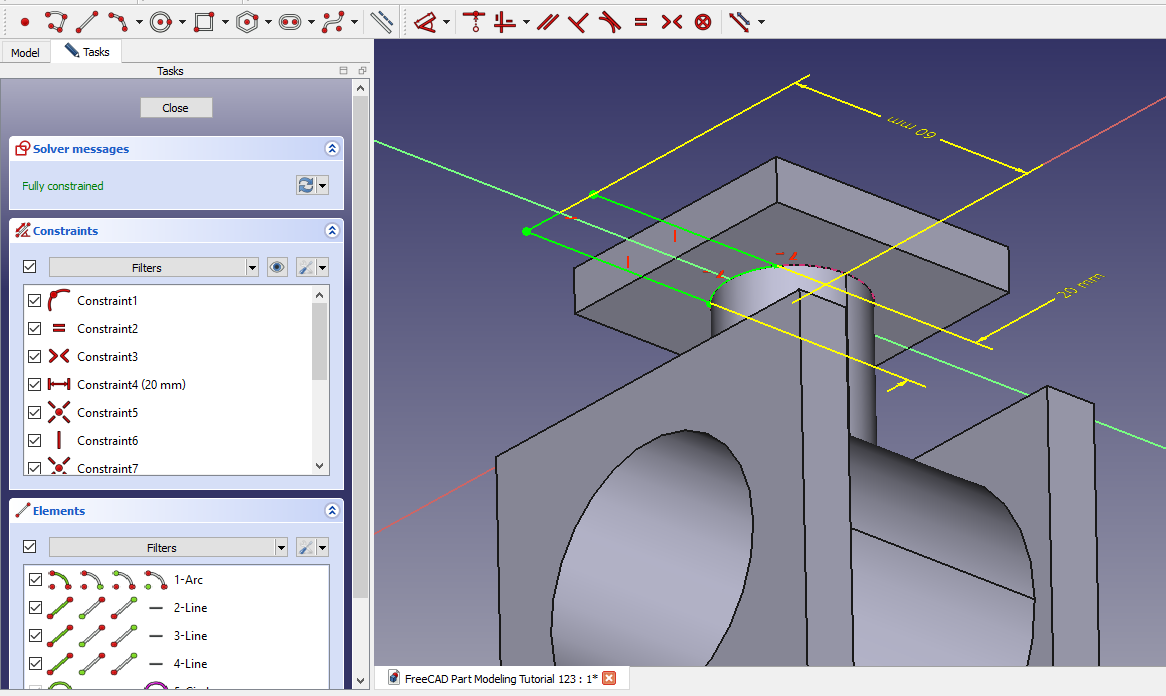Select 2-Line in the Elements list

[190, 607]
